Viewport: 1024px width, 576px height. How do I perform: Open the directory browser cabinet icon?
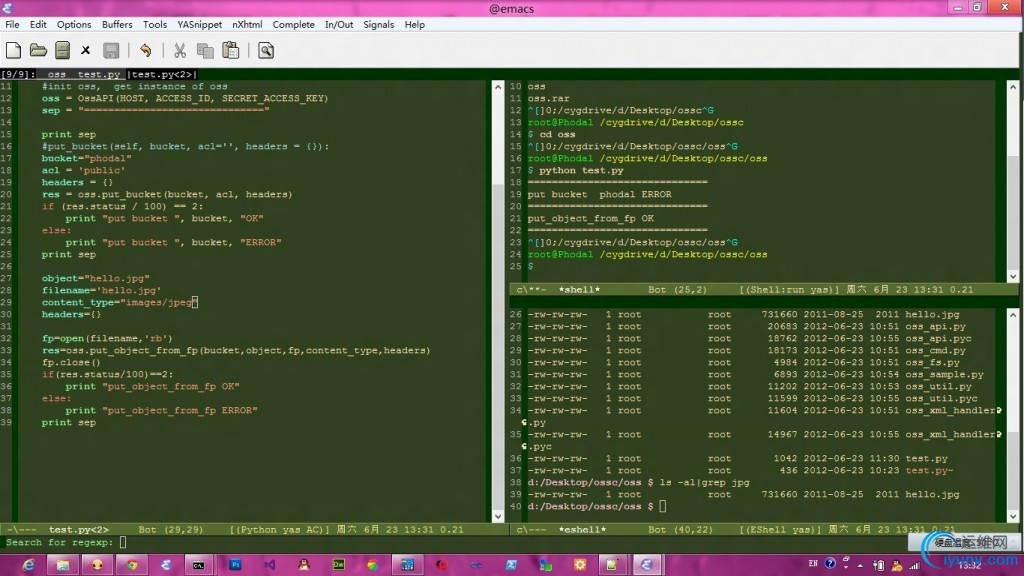point(63,50)
